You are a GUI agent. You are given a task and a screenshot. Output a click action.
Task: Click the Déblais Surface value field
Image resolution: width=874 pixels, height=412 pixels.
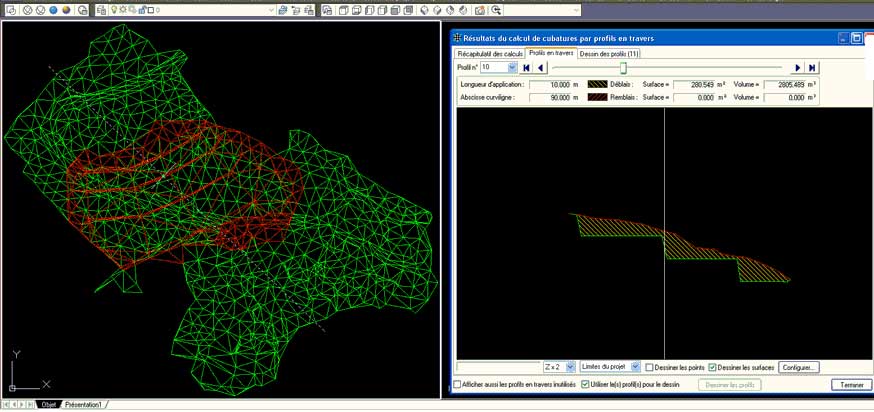(x=694, y=85)
